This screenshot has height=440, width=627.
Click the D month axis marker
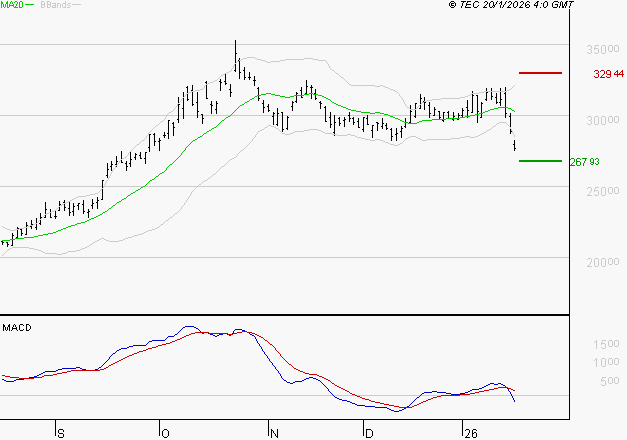pos(369,434)
